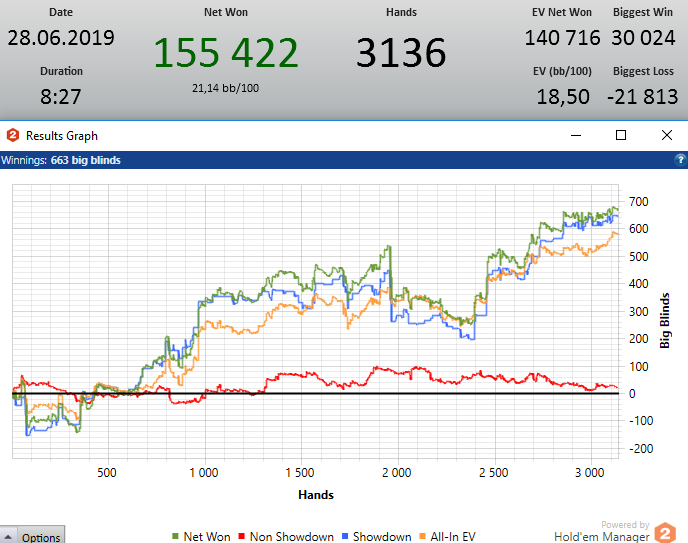Click the green Net Won legend swatch

pyautogui.click(x=176, y=536)
